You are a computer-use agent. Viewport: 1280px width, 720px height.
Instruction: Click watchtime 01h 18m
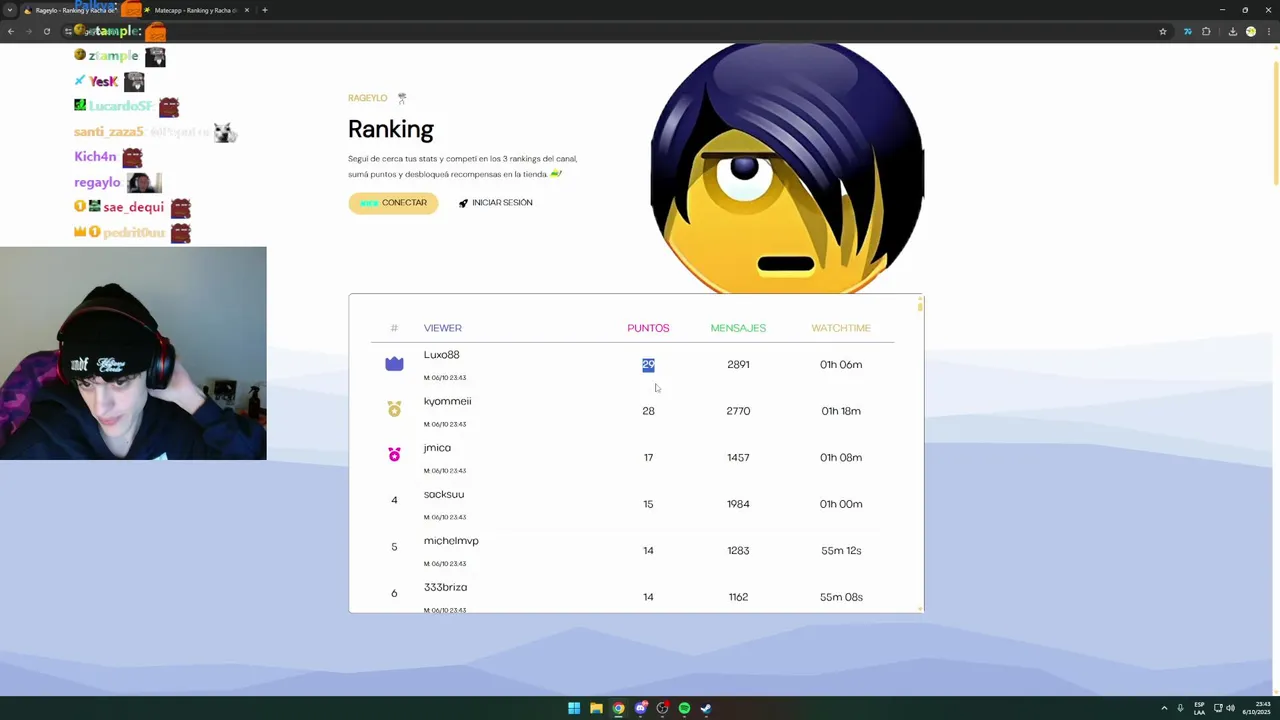click(x=841, y=411)
